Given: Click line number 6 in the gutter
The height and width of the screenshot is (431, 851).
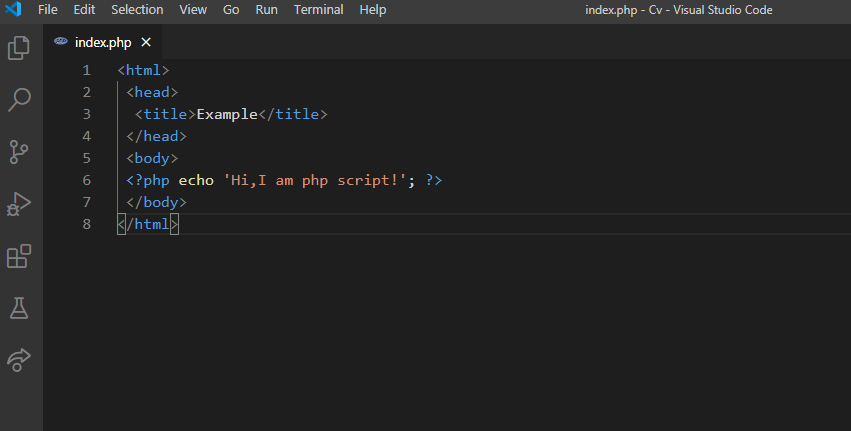Looking at the screenshot, I should [86, 180].
